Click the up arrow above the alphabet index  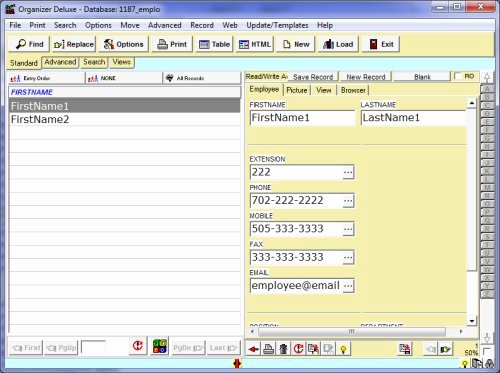487,78
